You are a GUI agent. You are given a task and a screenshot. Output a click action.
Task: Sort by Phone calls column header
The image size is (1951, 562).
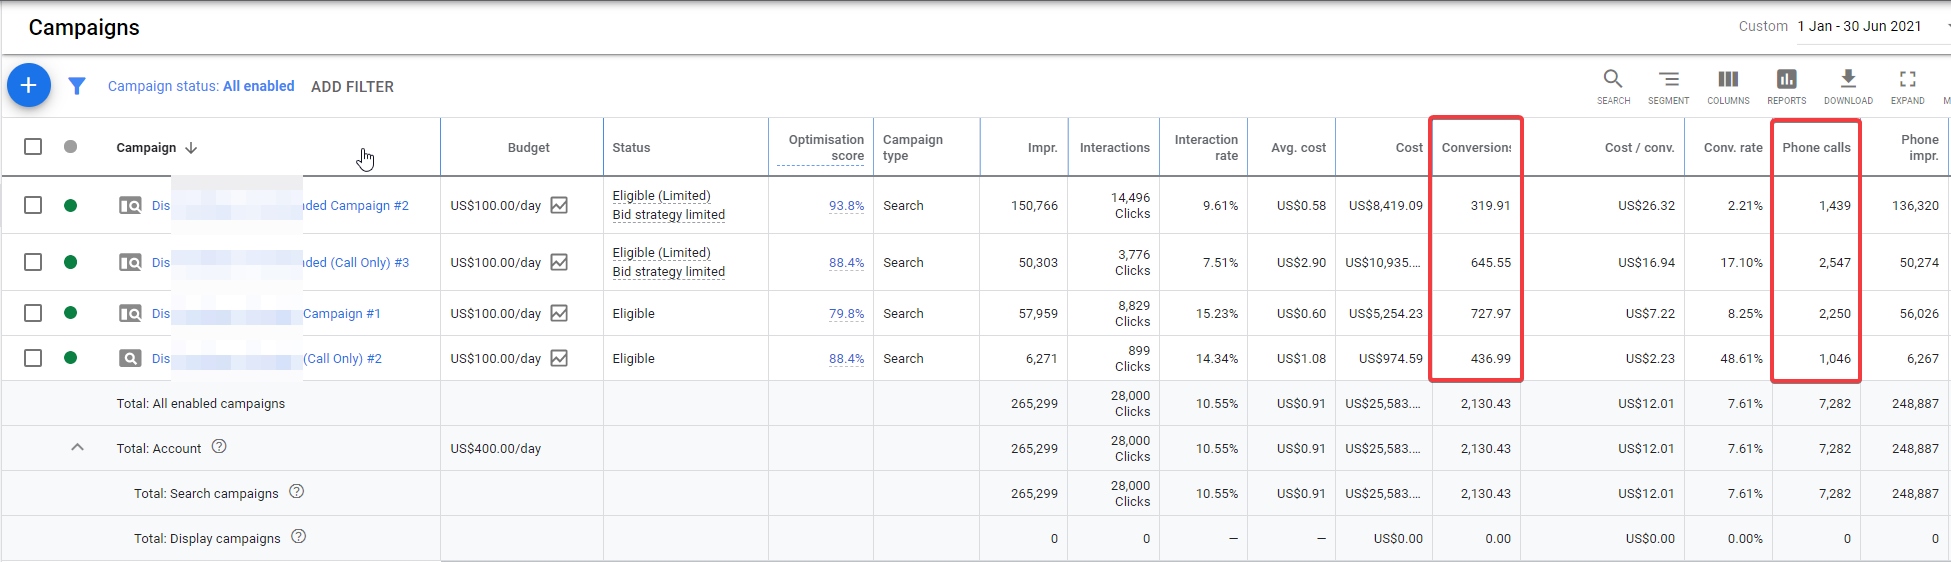1816,147
